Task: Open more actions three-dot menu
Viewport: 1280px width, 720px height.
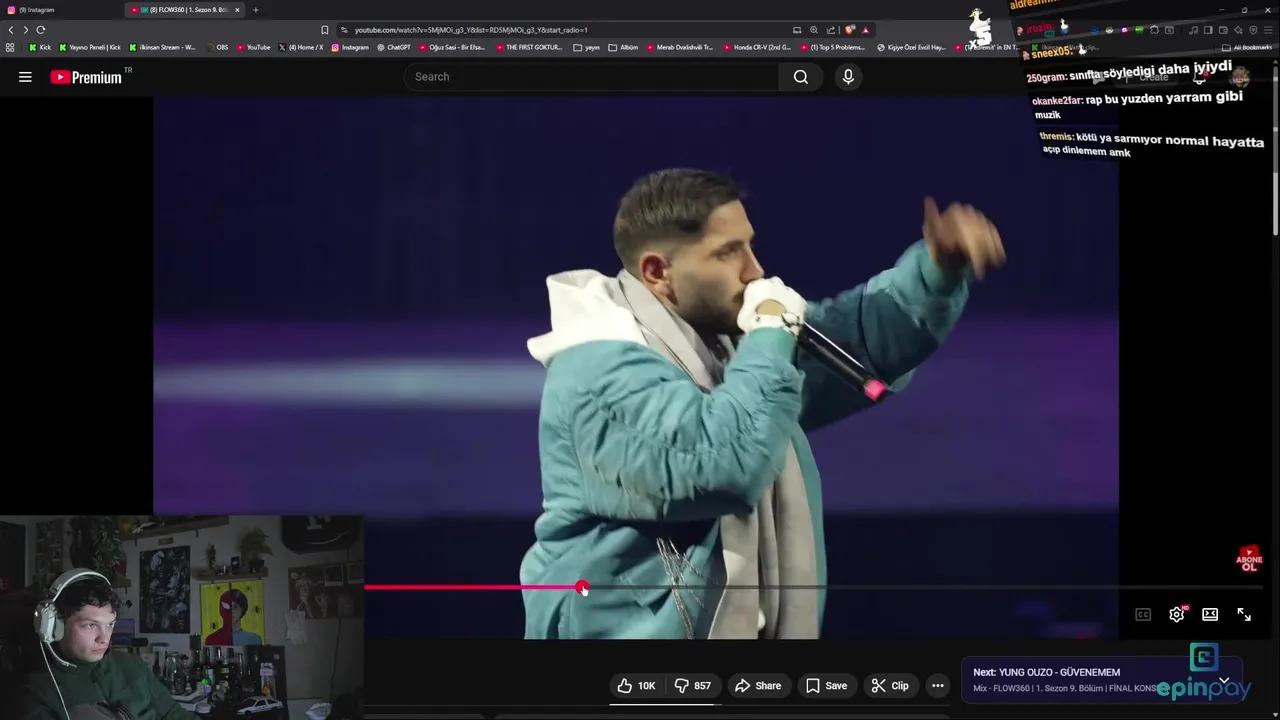Action: 937,685
